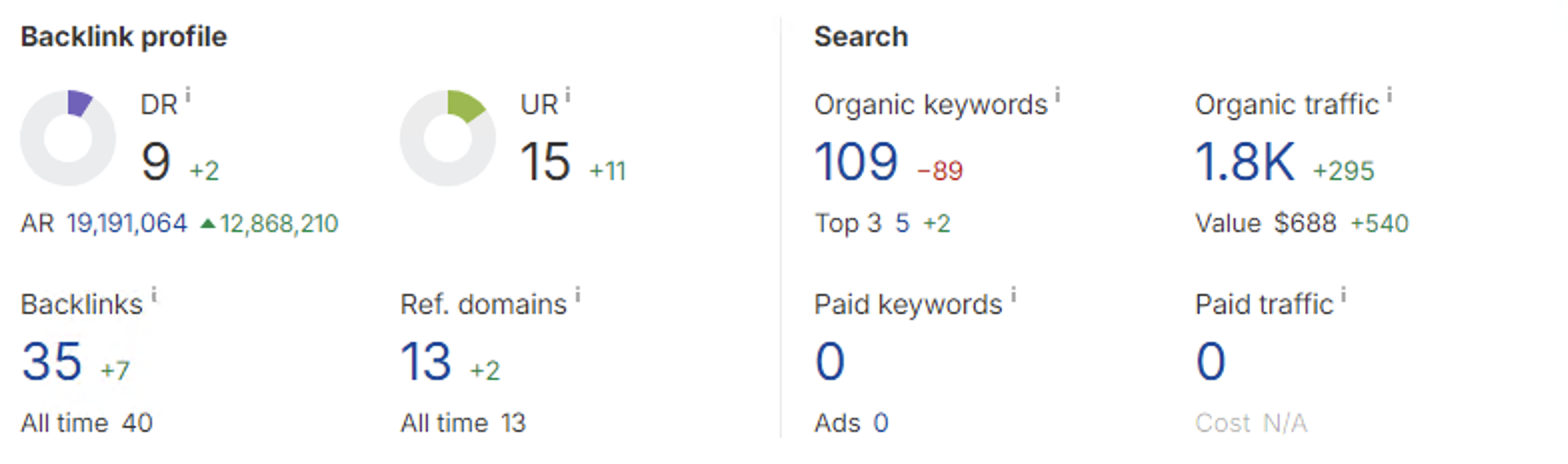Open the 13 referring domains link
The height and width of the screenshot is (464, 1568).
[426, 361]
